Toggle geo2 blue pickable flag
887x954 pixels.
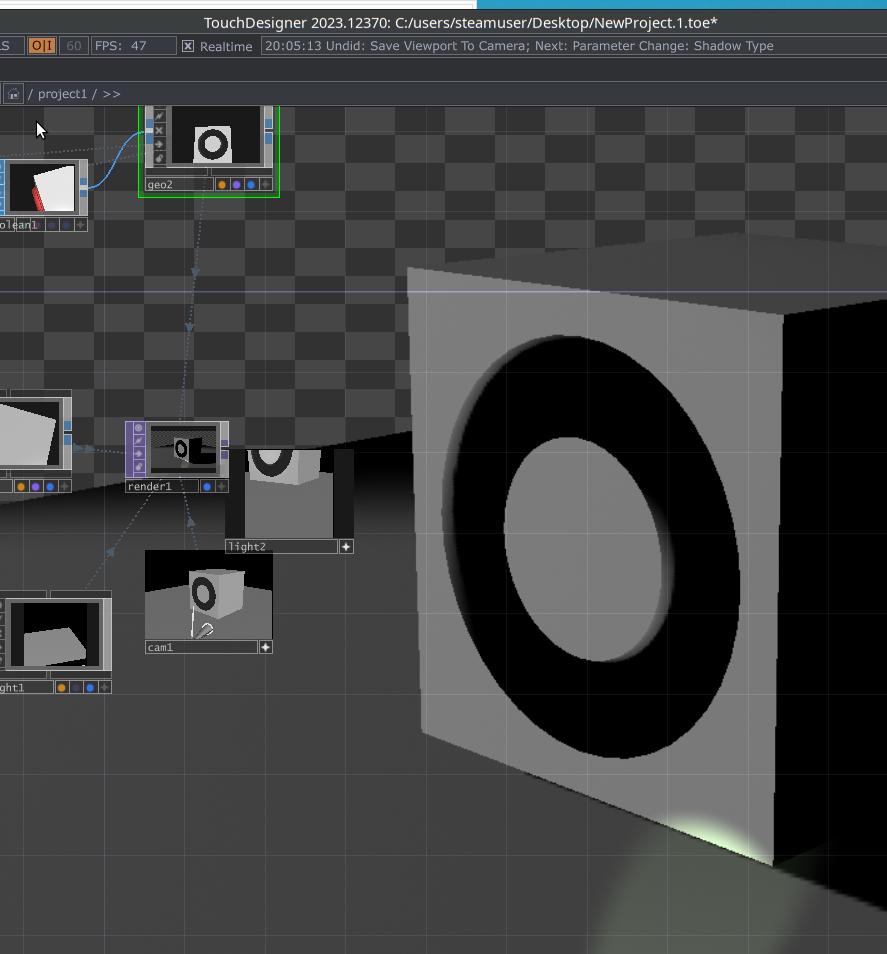251,184
